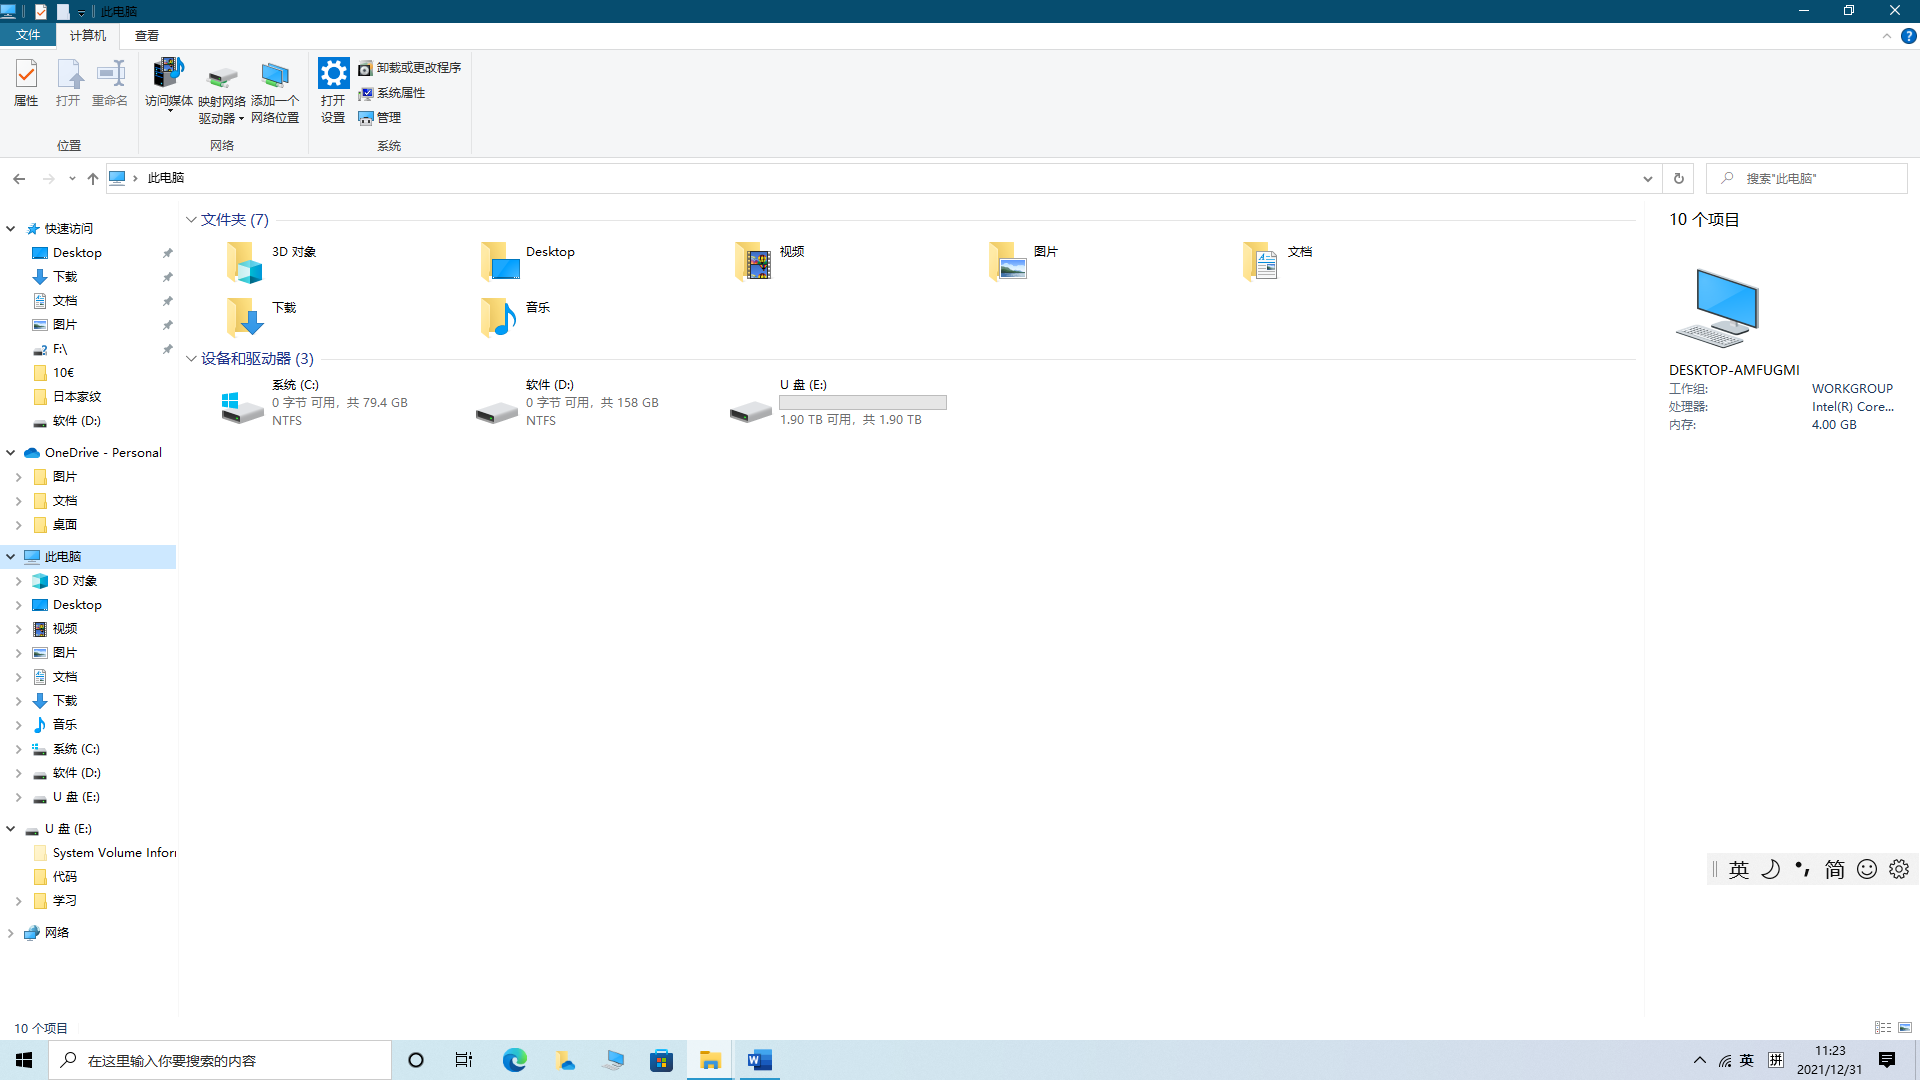Viewport: 1920px width, 1080px height.
Task: Open the address bar history dropdown
Action: 1647,179
